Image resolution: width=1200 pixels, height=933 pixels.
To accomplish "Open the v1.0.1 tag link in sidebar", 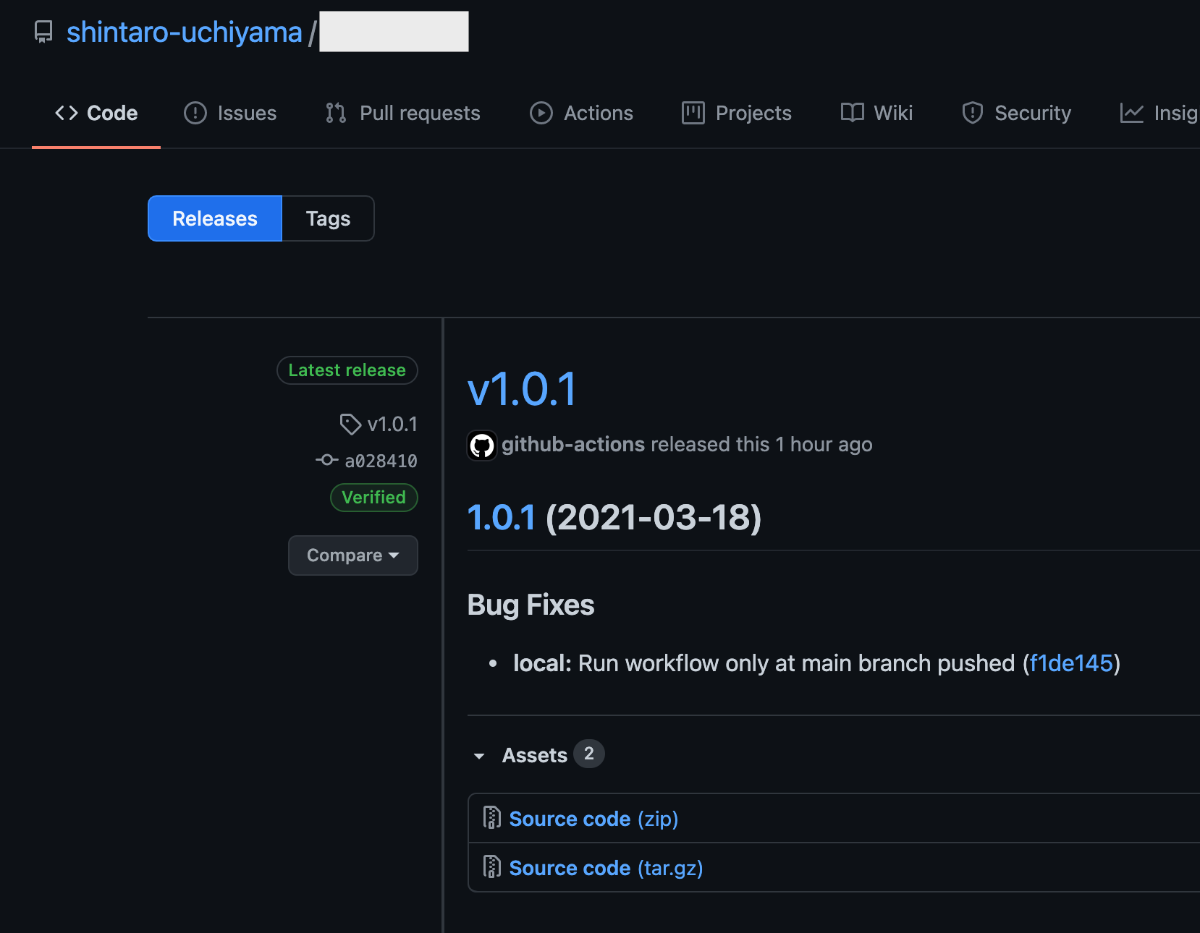I will point(392,424).
